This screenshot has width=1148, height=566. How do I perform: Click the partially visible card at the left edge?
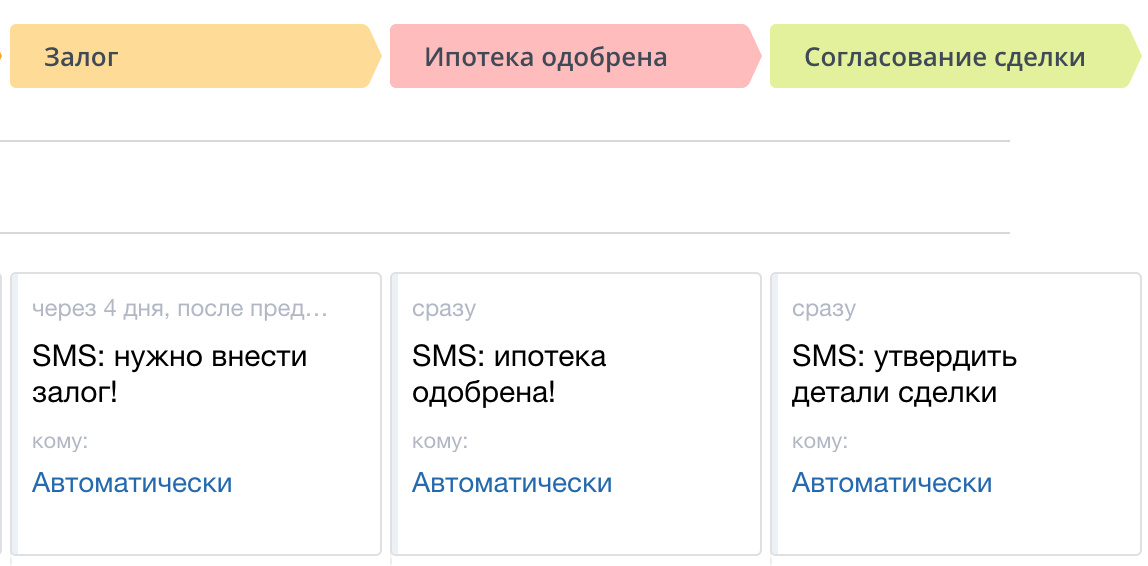(x=3, y=412)
